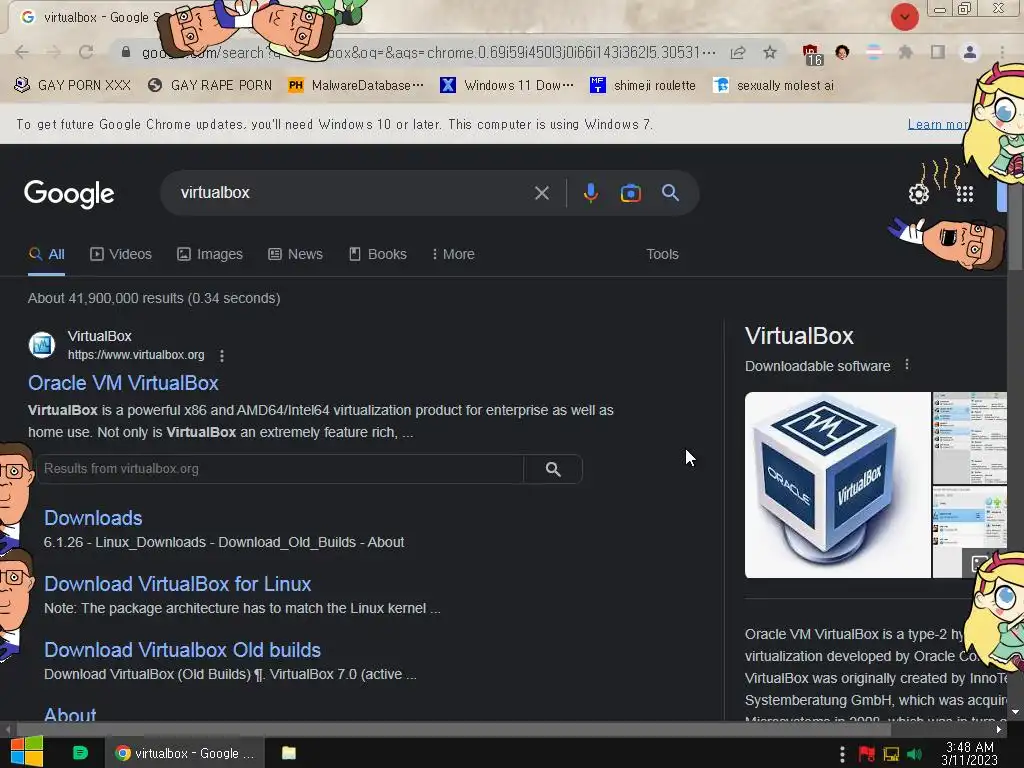Open the upper VirtualBox screenshot thumbnail
This screenshot has width=1024, height=768.
click(x=970, y=438)
